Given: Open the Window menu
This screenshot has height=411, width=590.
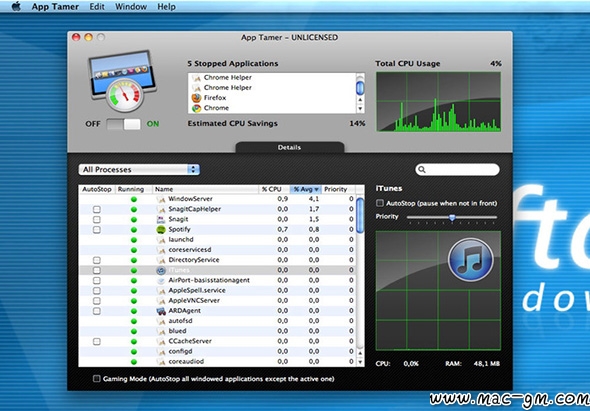Looking at the screenshot, I should [x=131, y=6].
